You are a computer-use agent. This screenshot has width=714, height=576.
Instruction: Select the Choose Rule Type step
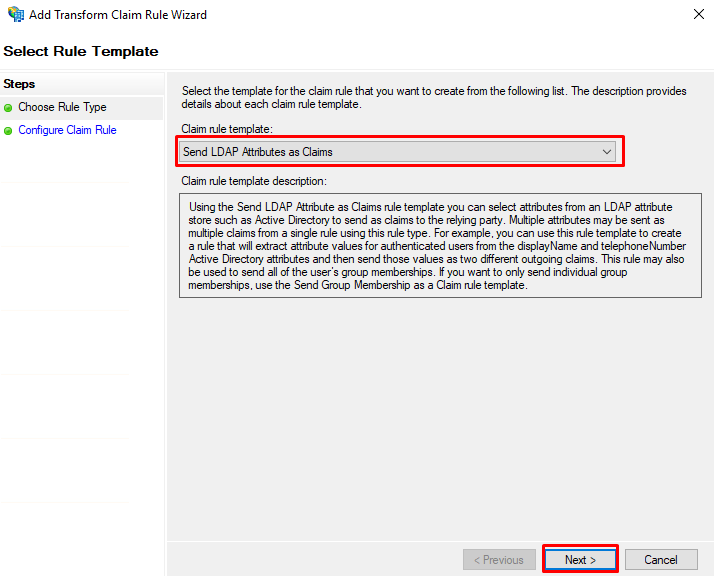point(62,107)
